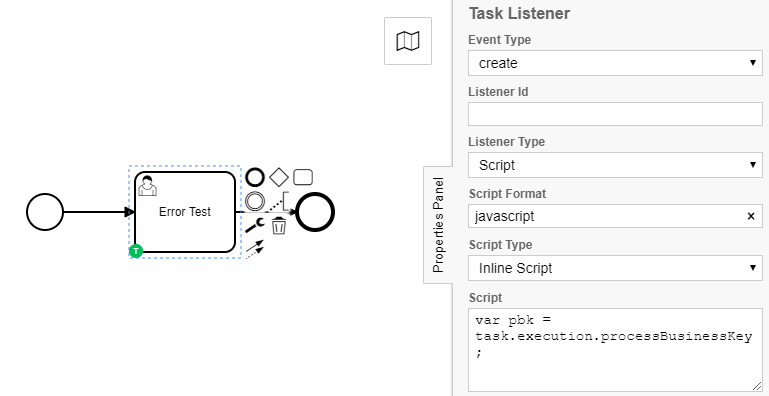The image size is (769, 396).
Task: Append intermediate event double circle
Action: click(x=255, y=201)
